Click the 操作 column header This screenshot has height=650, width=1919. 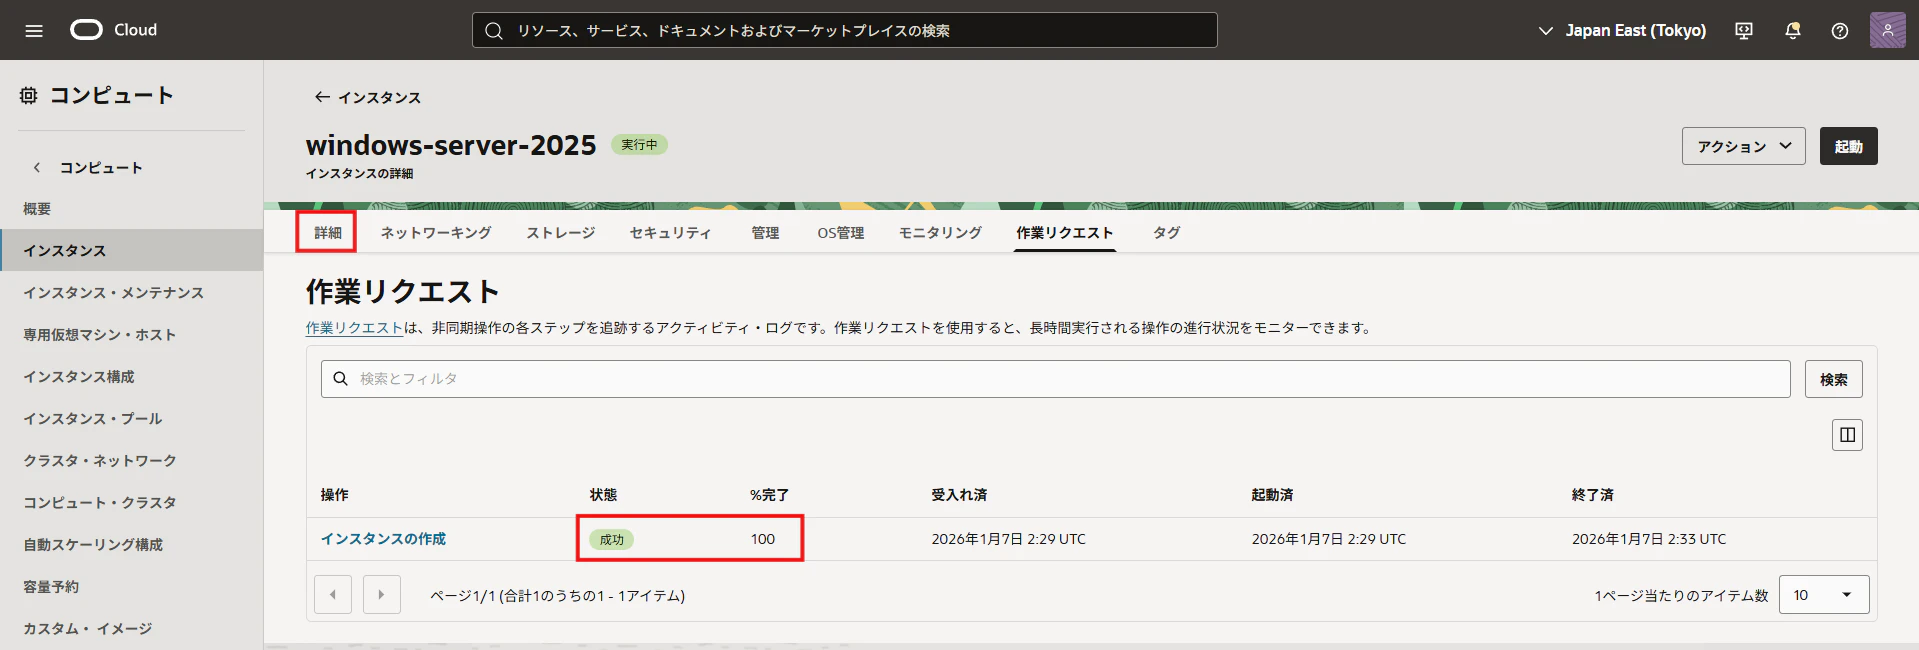pos(335,495)
